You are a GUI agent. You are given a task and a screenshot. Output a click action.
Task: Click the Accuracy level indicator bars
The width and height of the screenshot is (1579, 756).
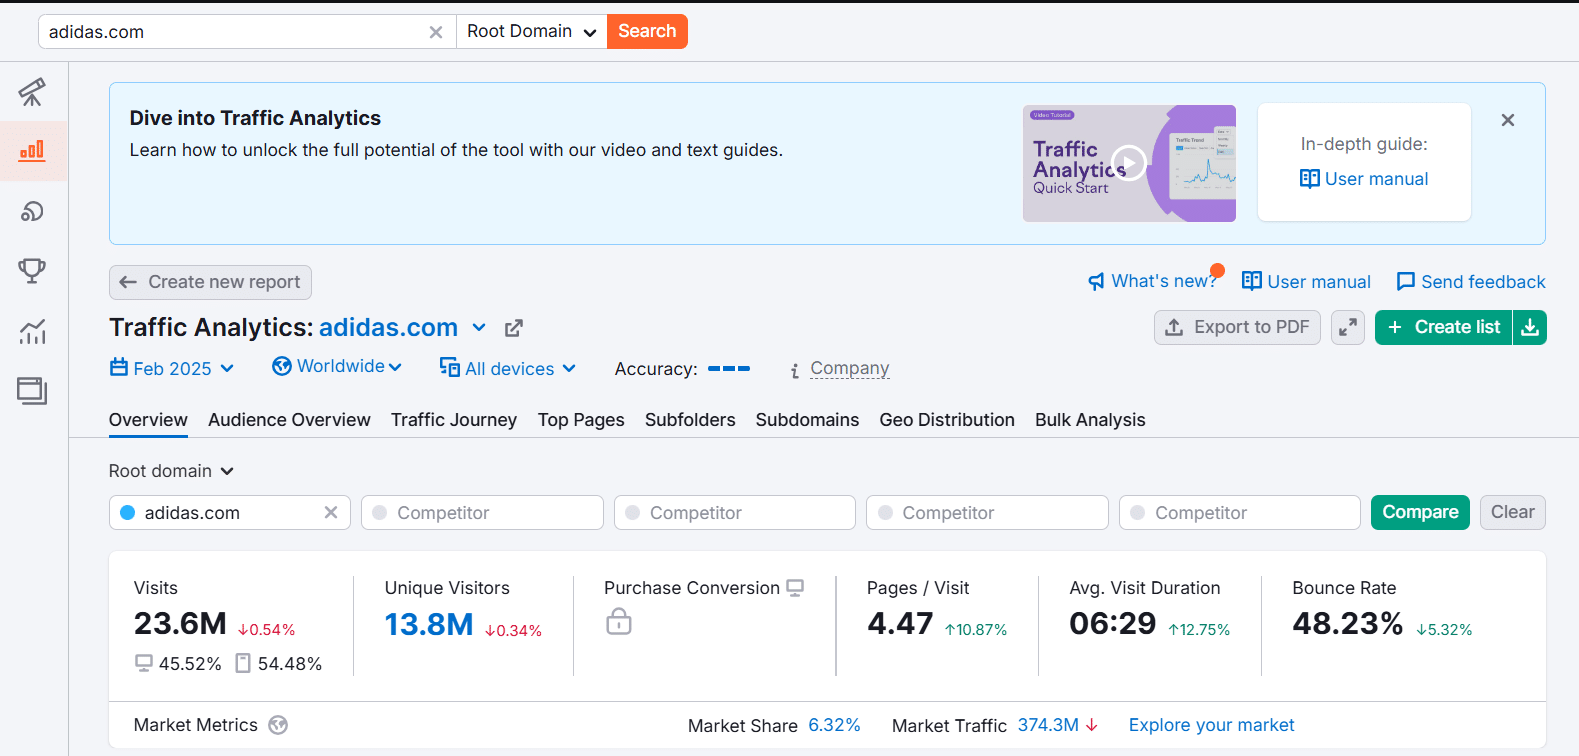[729, 369]
